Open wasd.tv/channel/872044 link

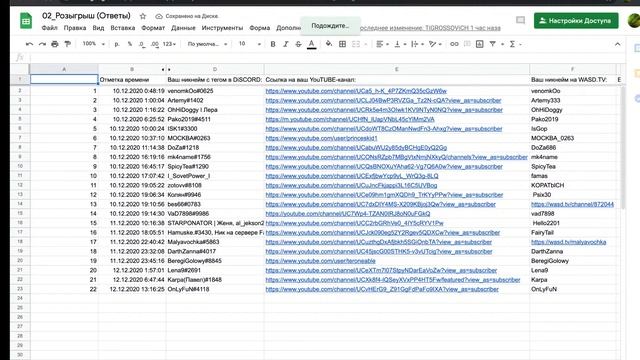pos(572,204)
